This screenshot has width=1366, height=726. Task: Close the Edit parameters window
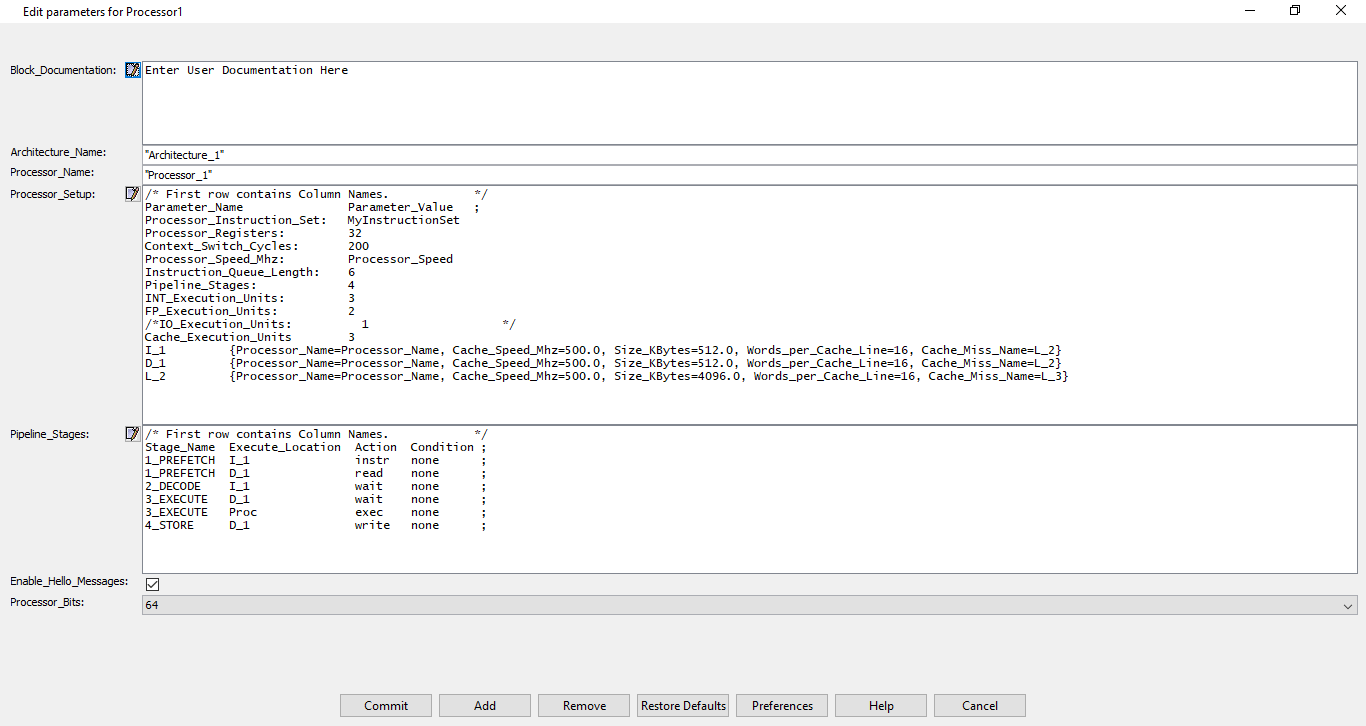pyautogui.click(x=1341, y=11)
